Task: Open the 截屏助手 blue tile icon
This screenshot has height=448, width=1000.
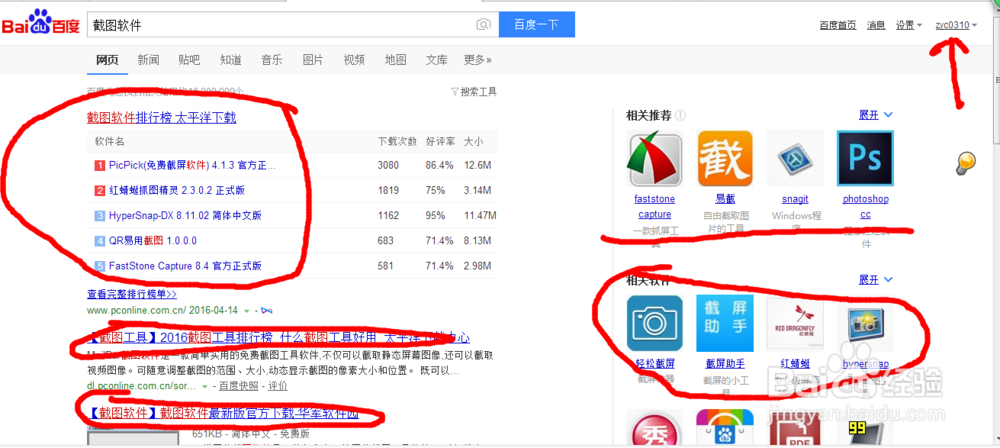Action: (x=725, y=323)
